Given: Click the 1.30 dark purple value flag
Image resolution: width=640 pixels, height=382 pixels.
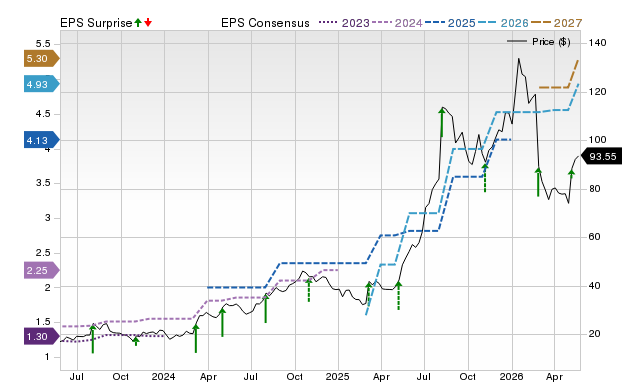Looking at the screenshot, I should (x=42, y=337).
